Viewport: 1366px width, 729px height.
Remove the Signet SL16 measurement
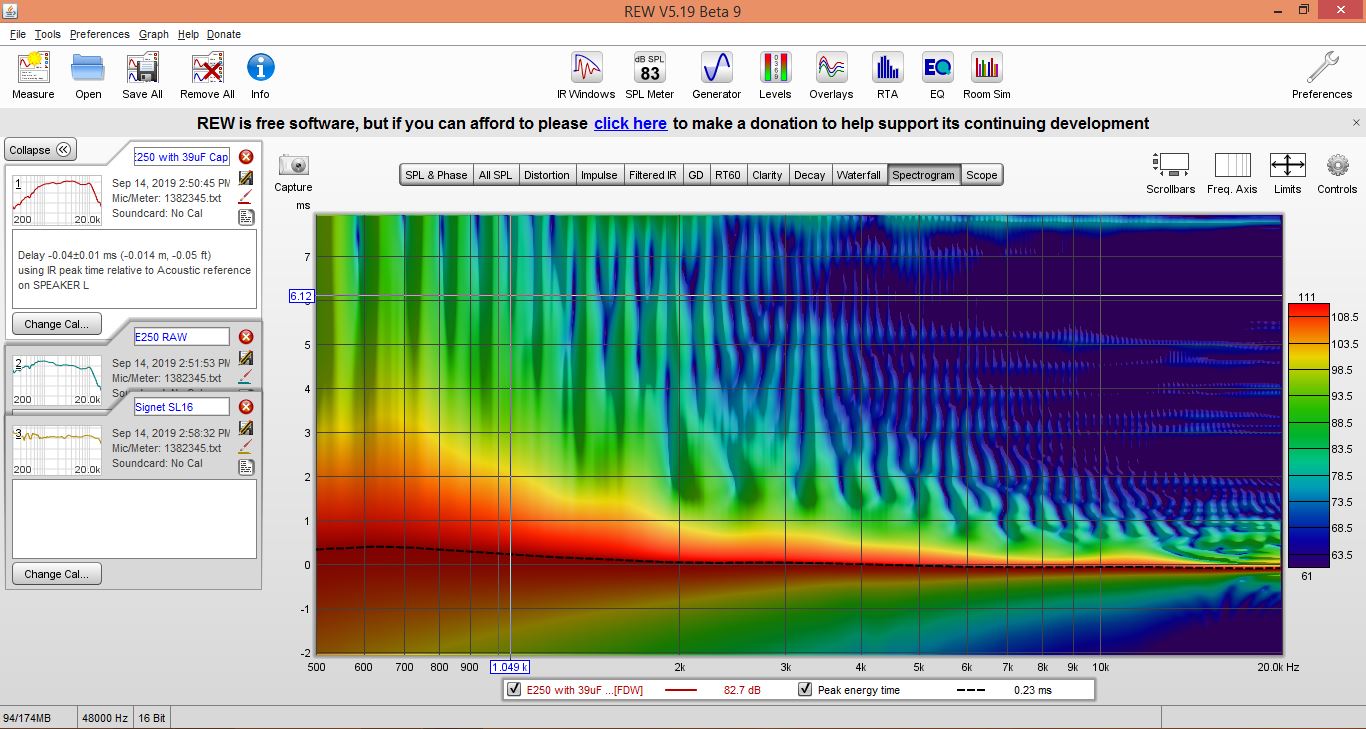(246, 407)
